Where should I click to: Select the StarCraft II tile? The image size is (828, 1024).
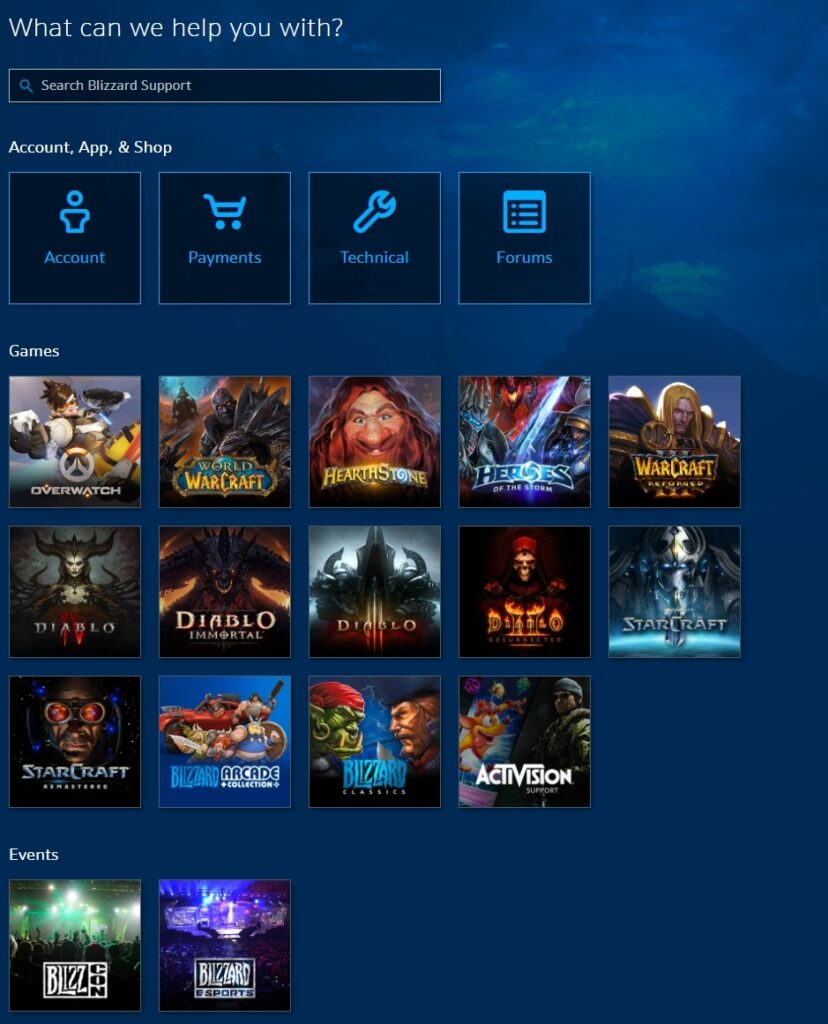pos(675,592)
